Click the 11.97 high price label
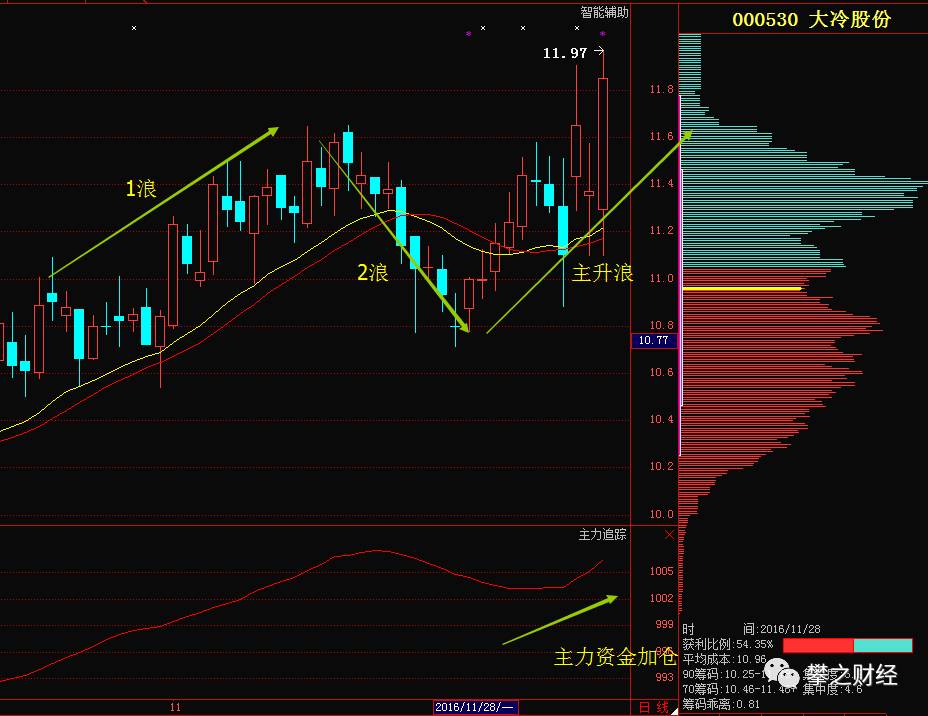The image size is (928, 716). click(565, 53)
